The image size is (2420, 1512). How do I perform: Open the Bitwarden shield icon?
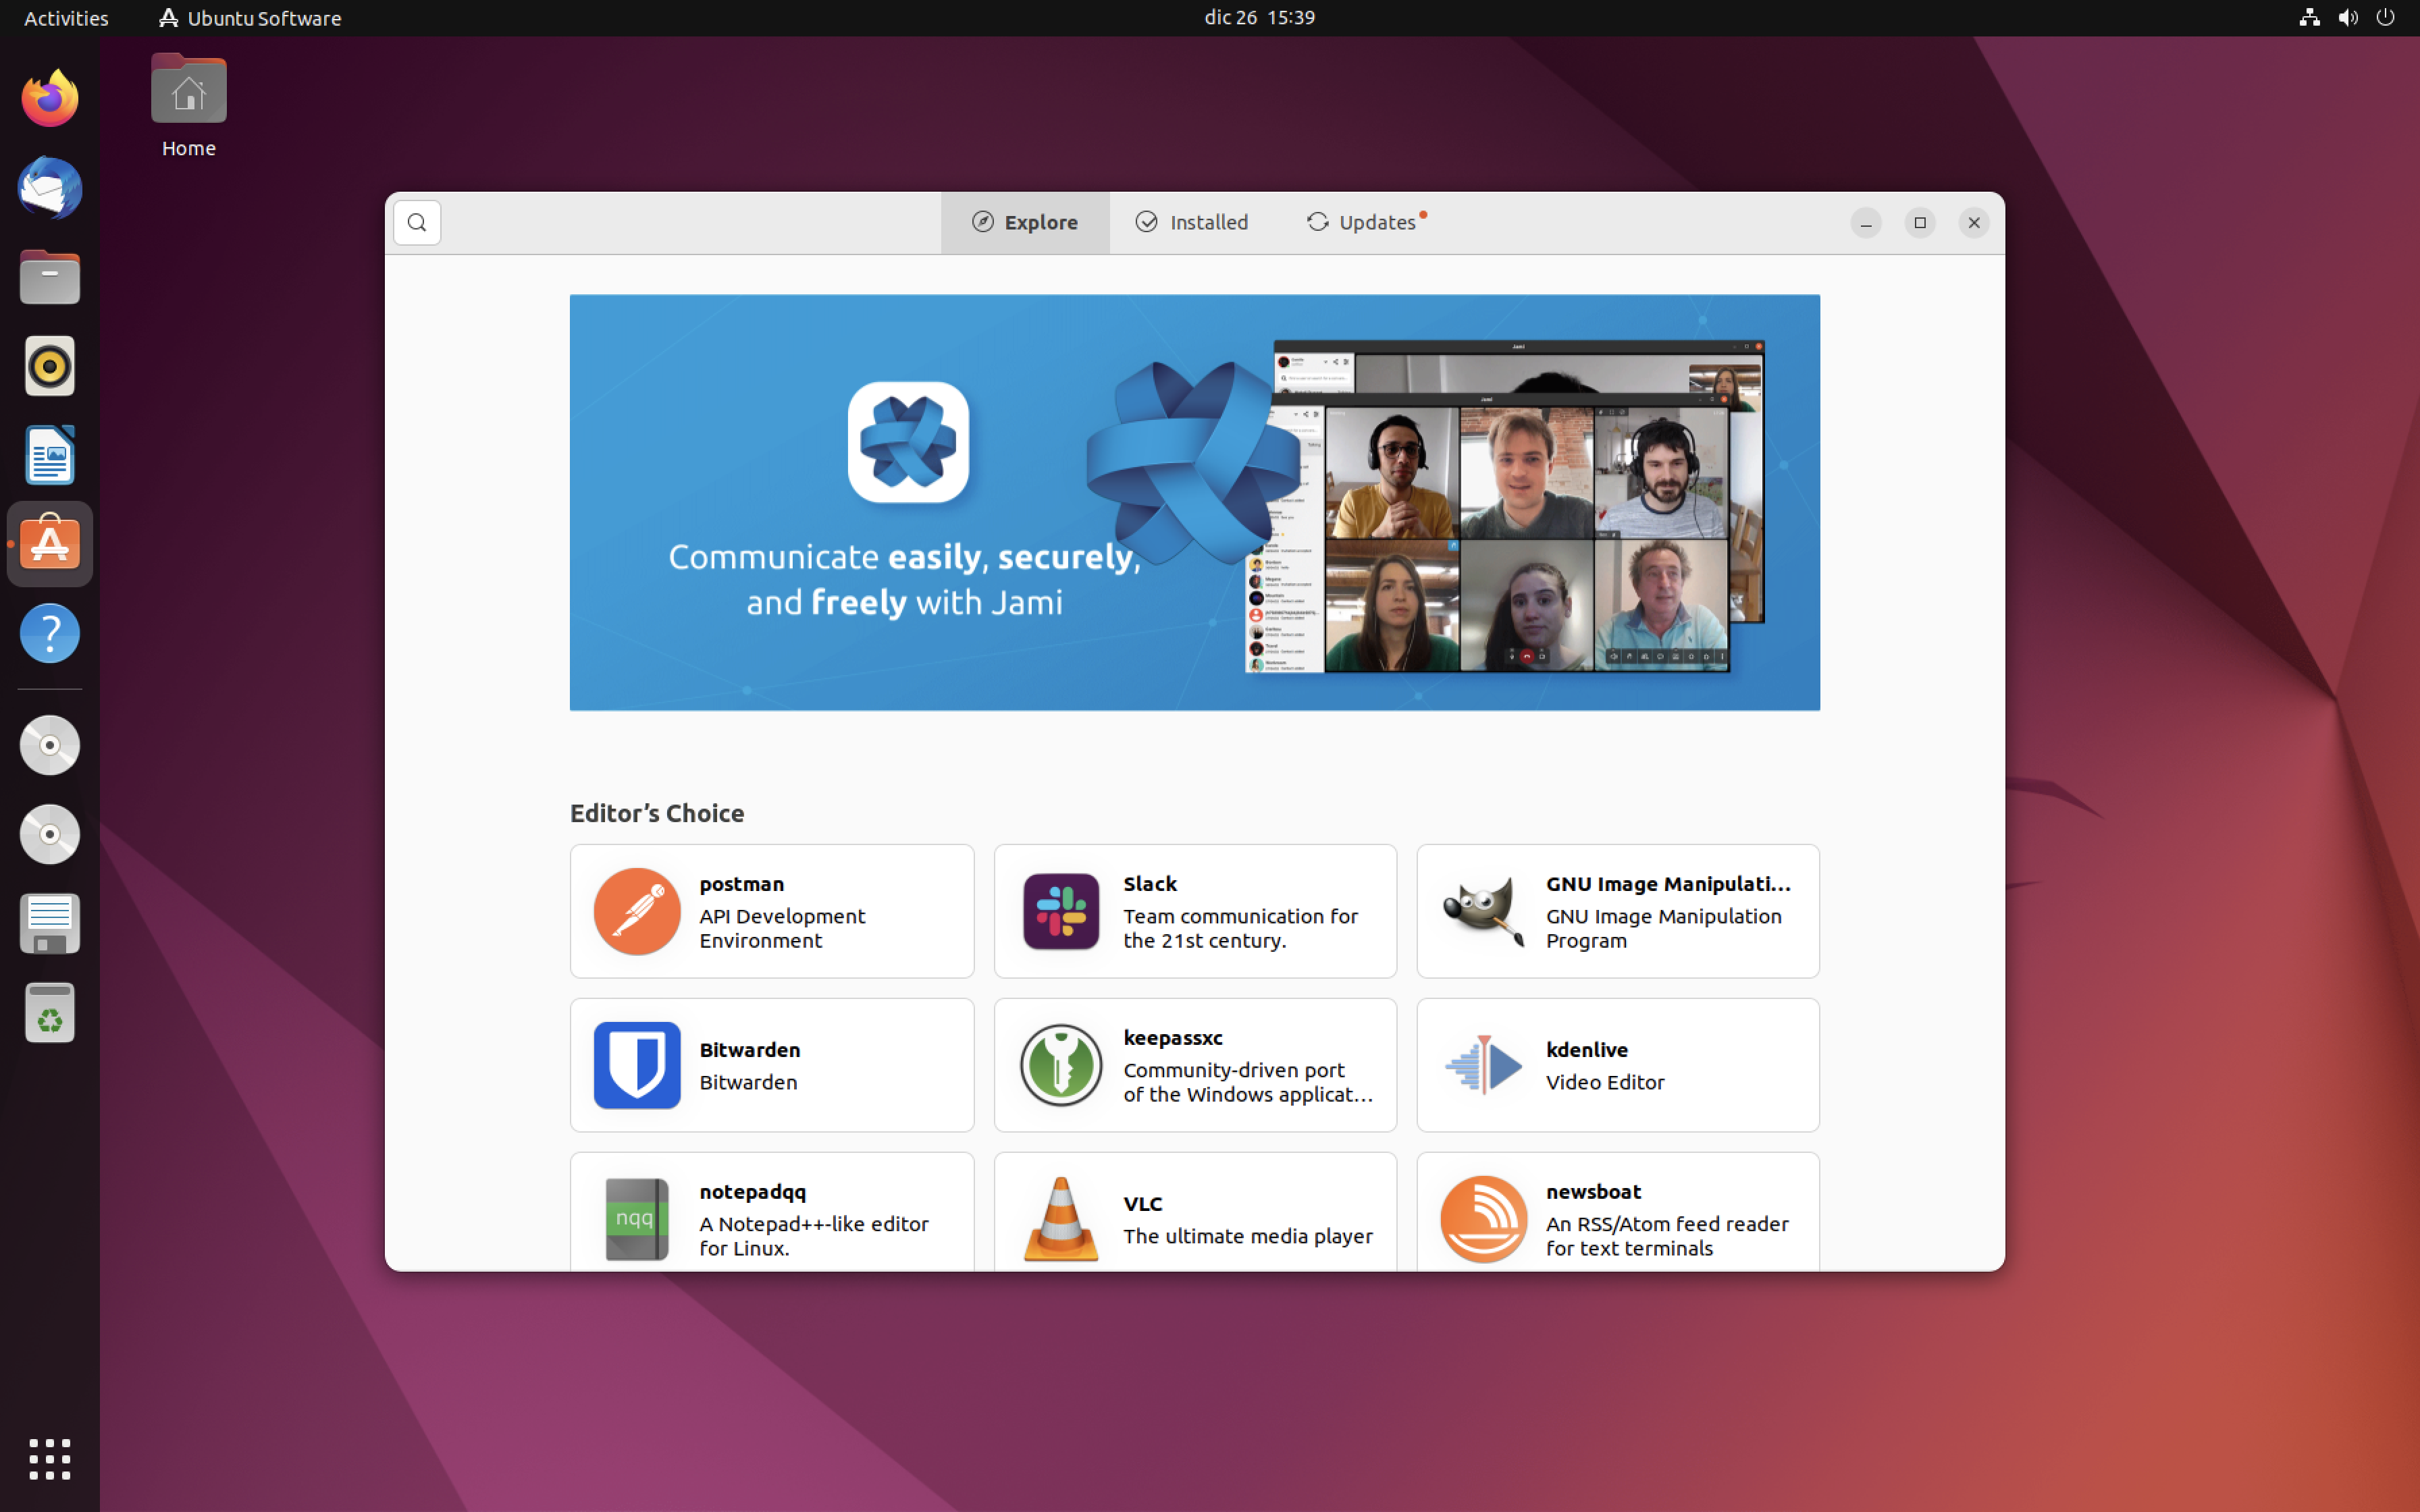pyautogui.click(x=637, y=1065)
